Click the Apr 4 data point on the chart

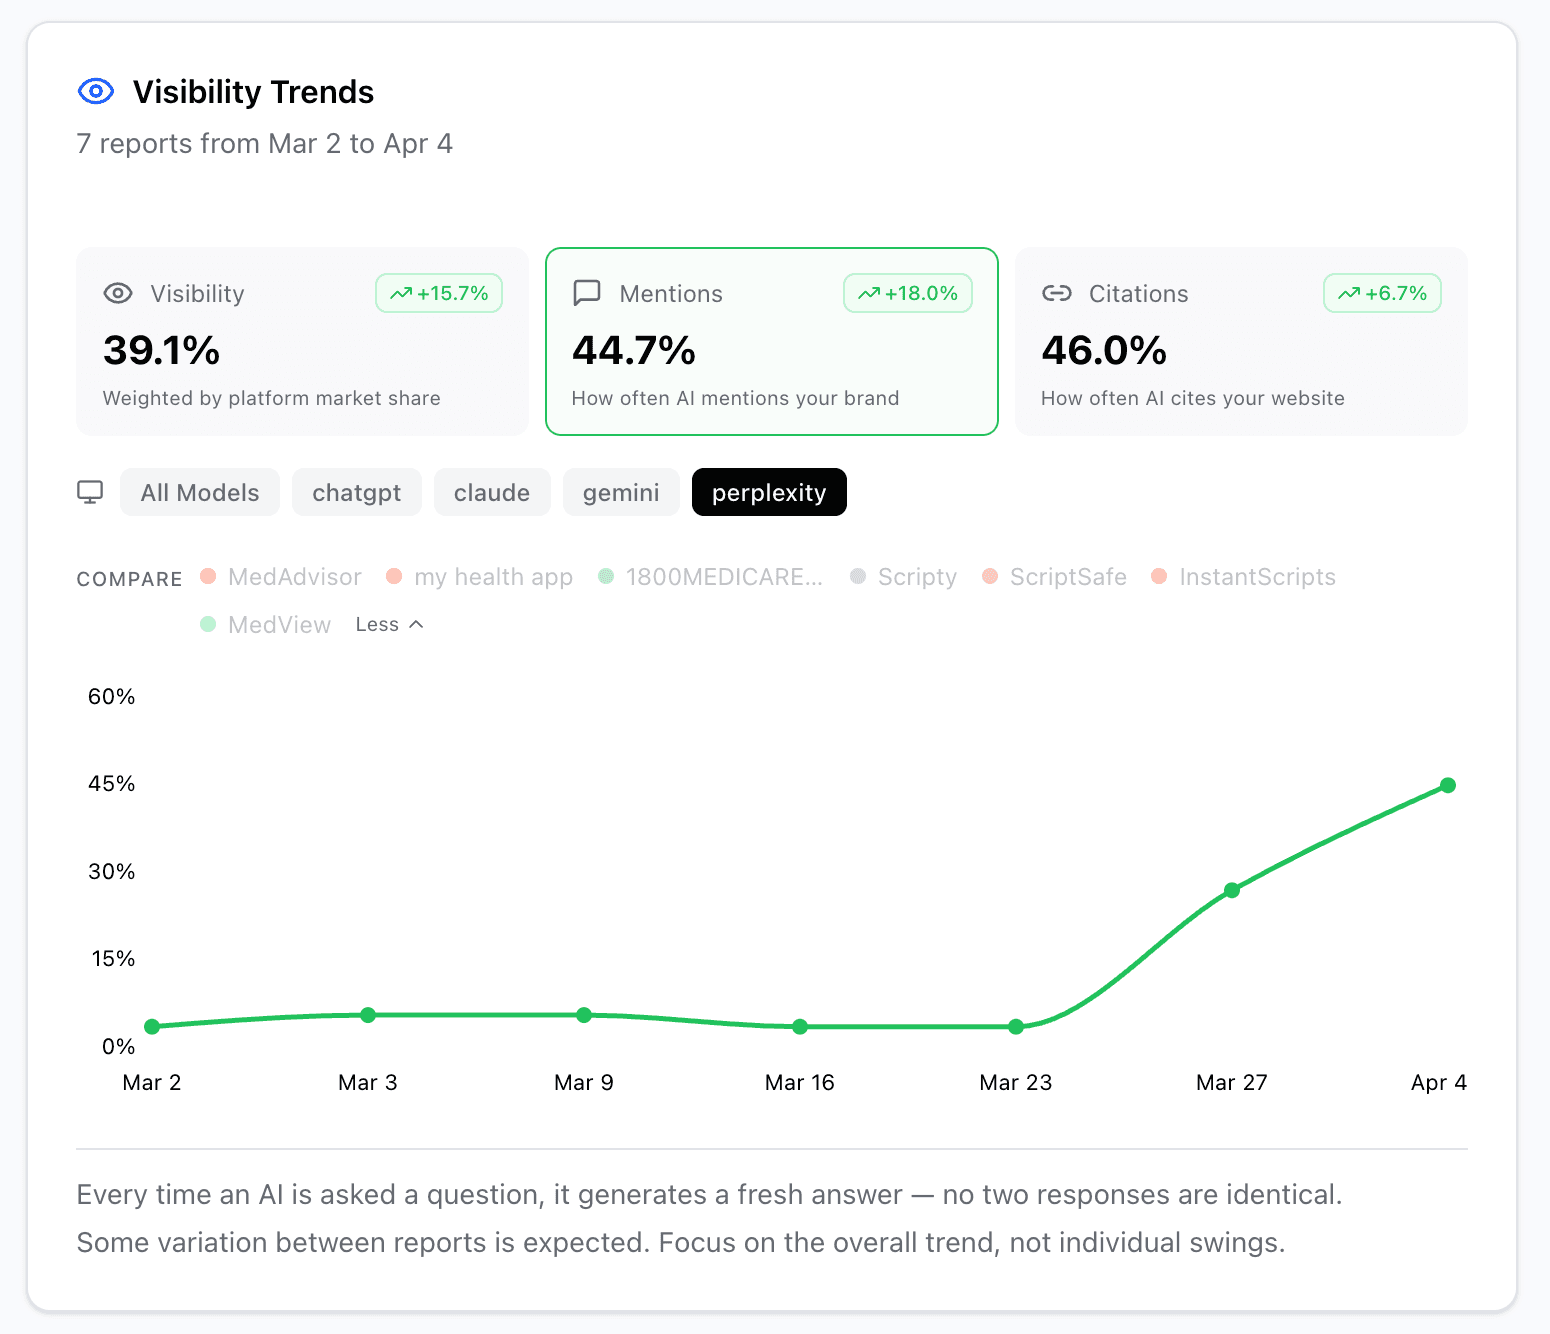click(1447, 786)
